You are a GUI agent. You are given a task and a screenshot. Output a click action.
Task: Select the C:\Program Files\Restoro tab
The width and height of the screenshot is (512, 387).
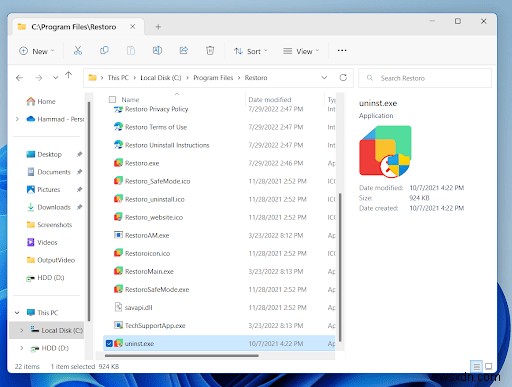coord(74,27)
